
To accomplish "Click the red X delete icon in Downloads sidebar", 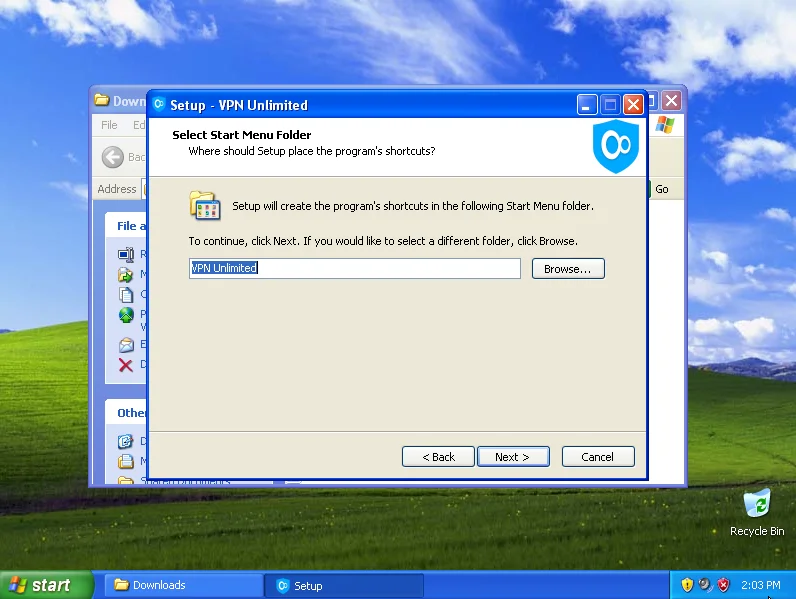I will point(126,365).
